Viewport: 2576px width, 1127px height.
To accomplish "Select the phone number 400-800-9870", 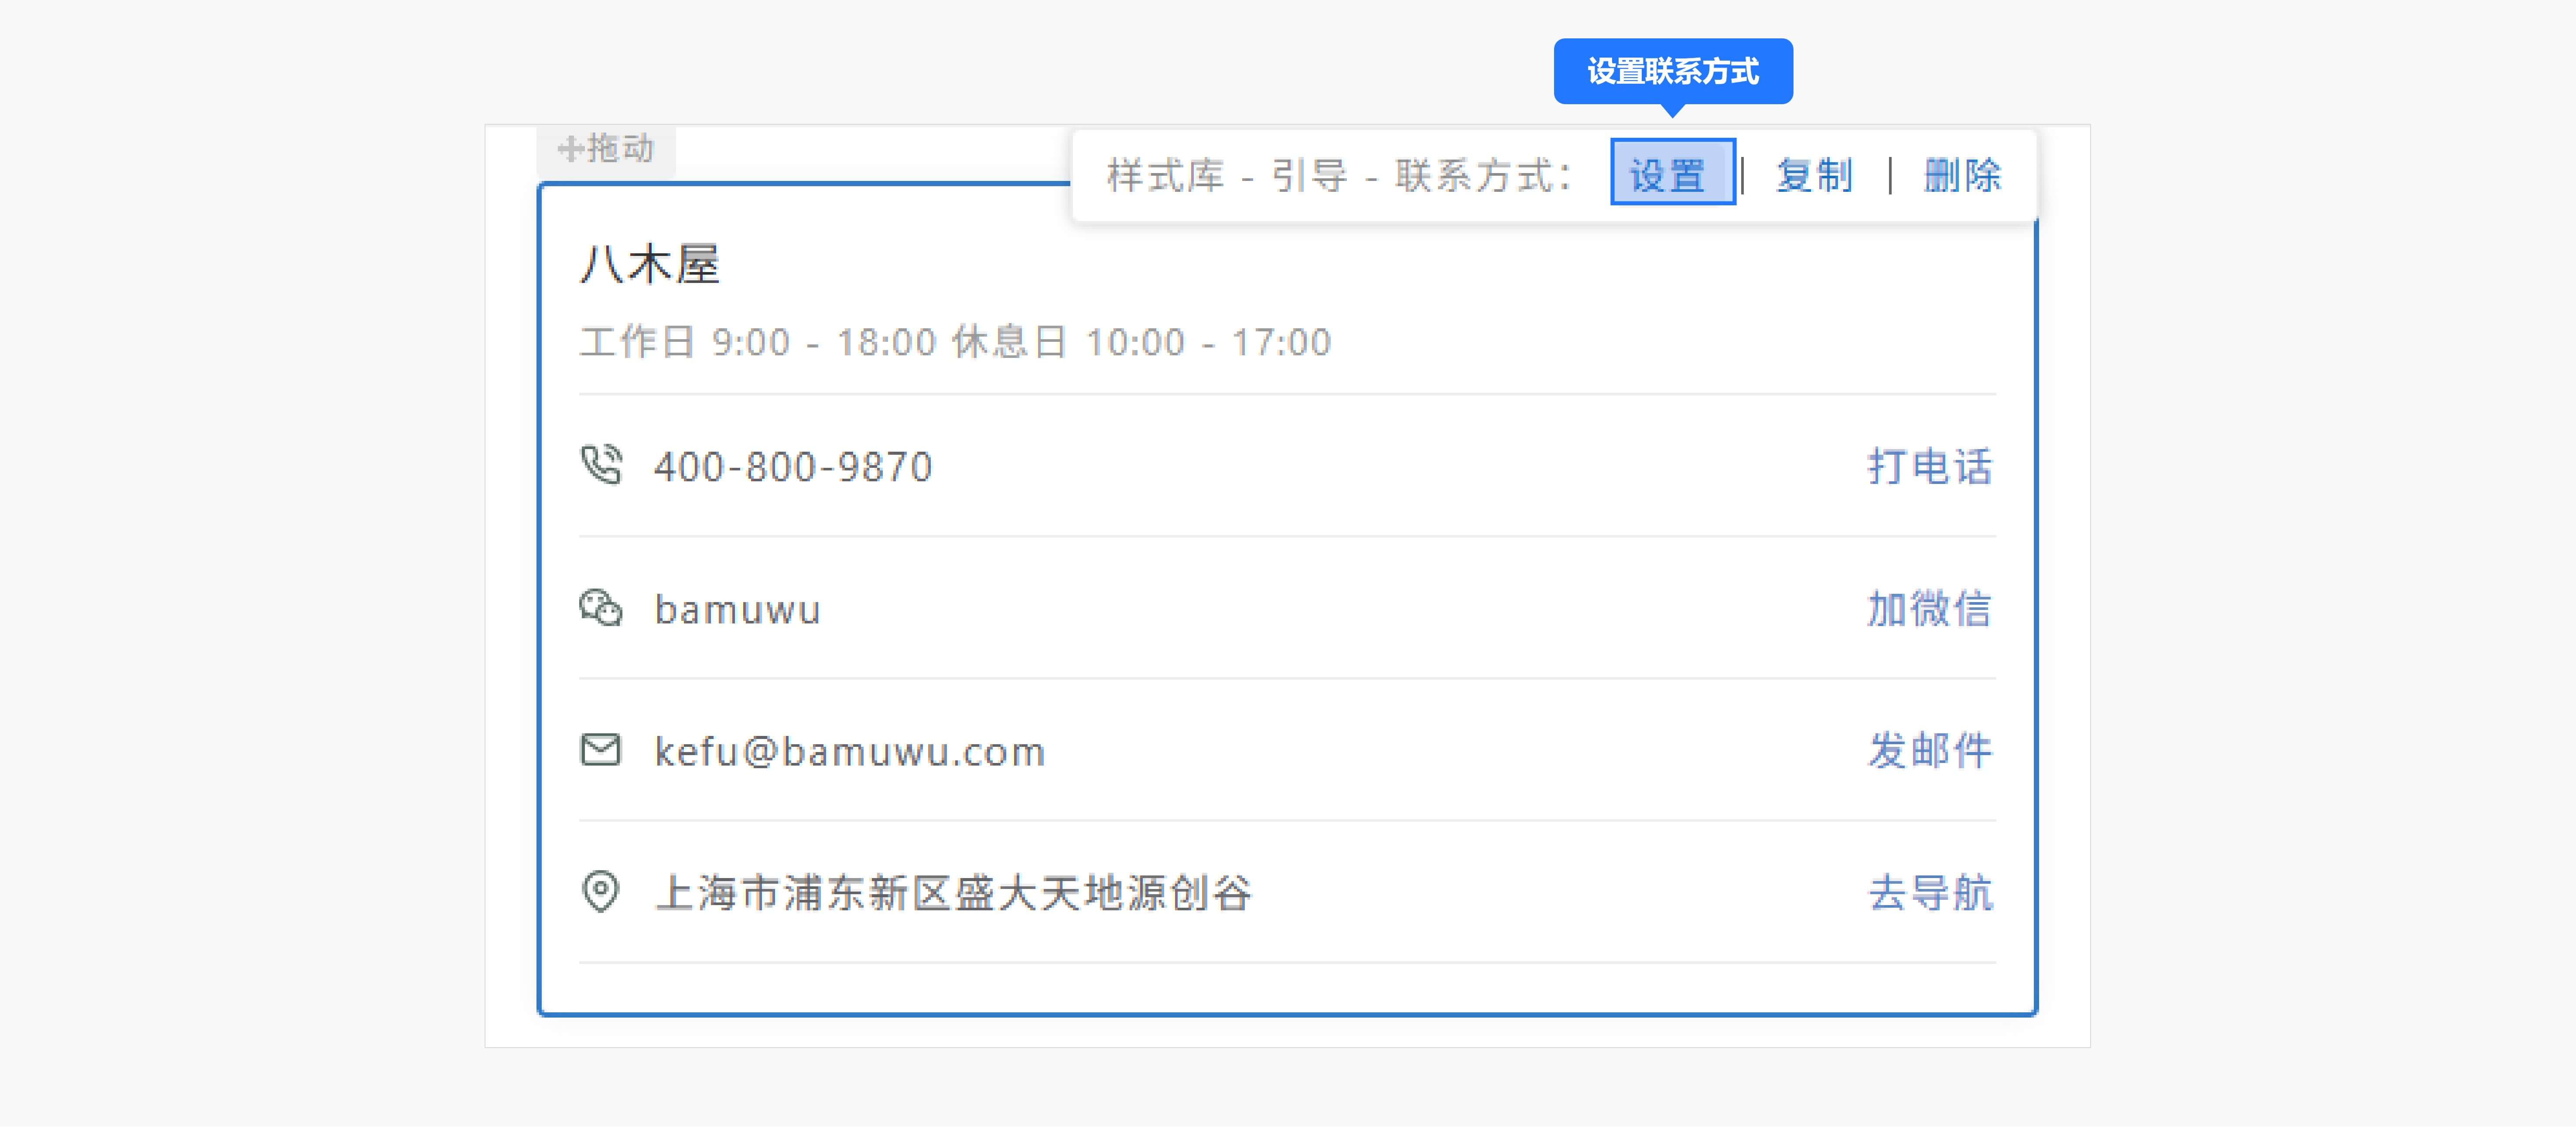I will 793,467.
